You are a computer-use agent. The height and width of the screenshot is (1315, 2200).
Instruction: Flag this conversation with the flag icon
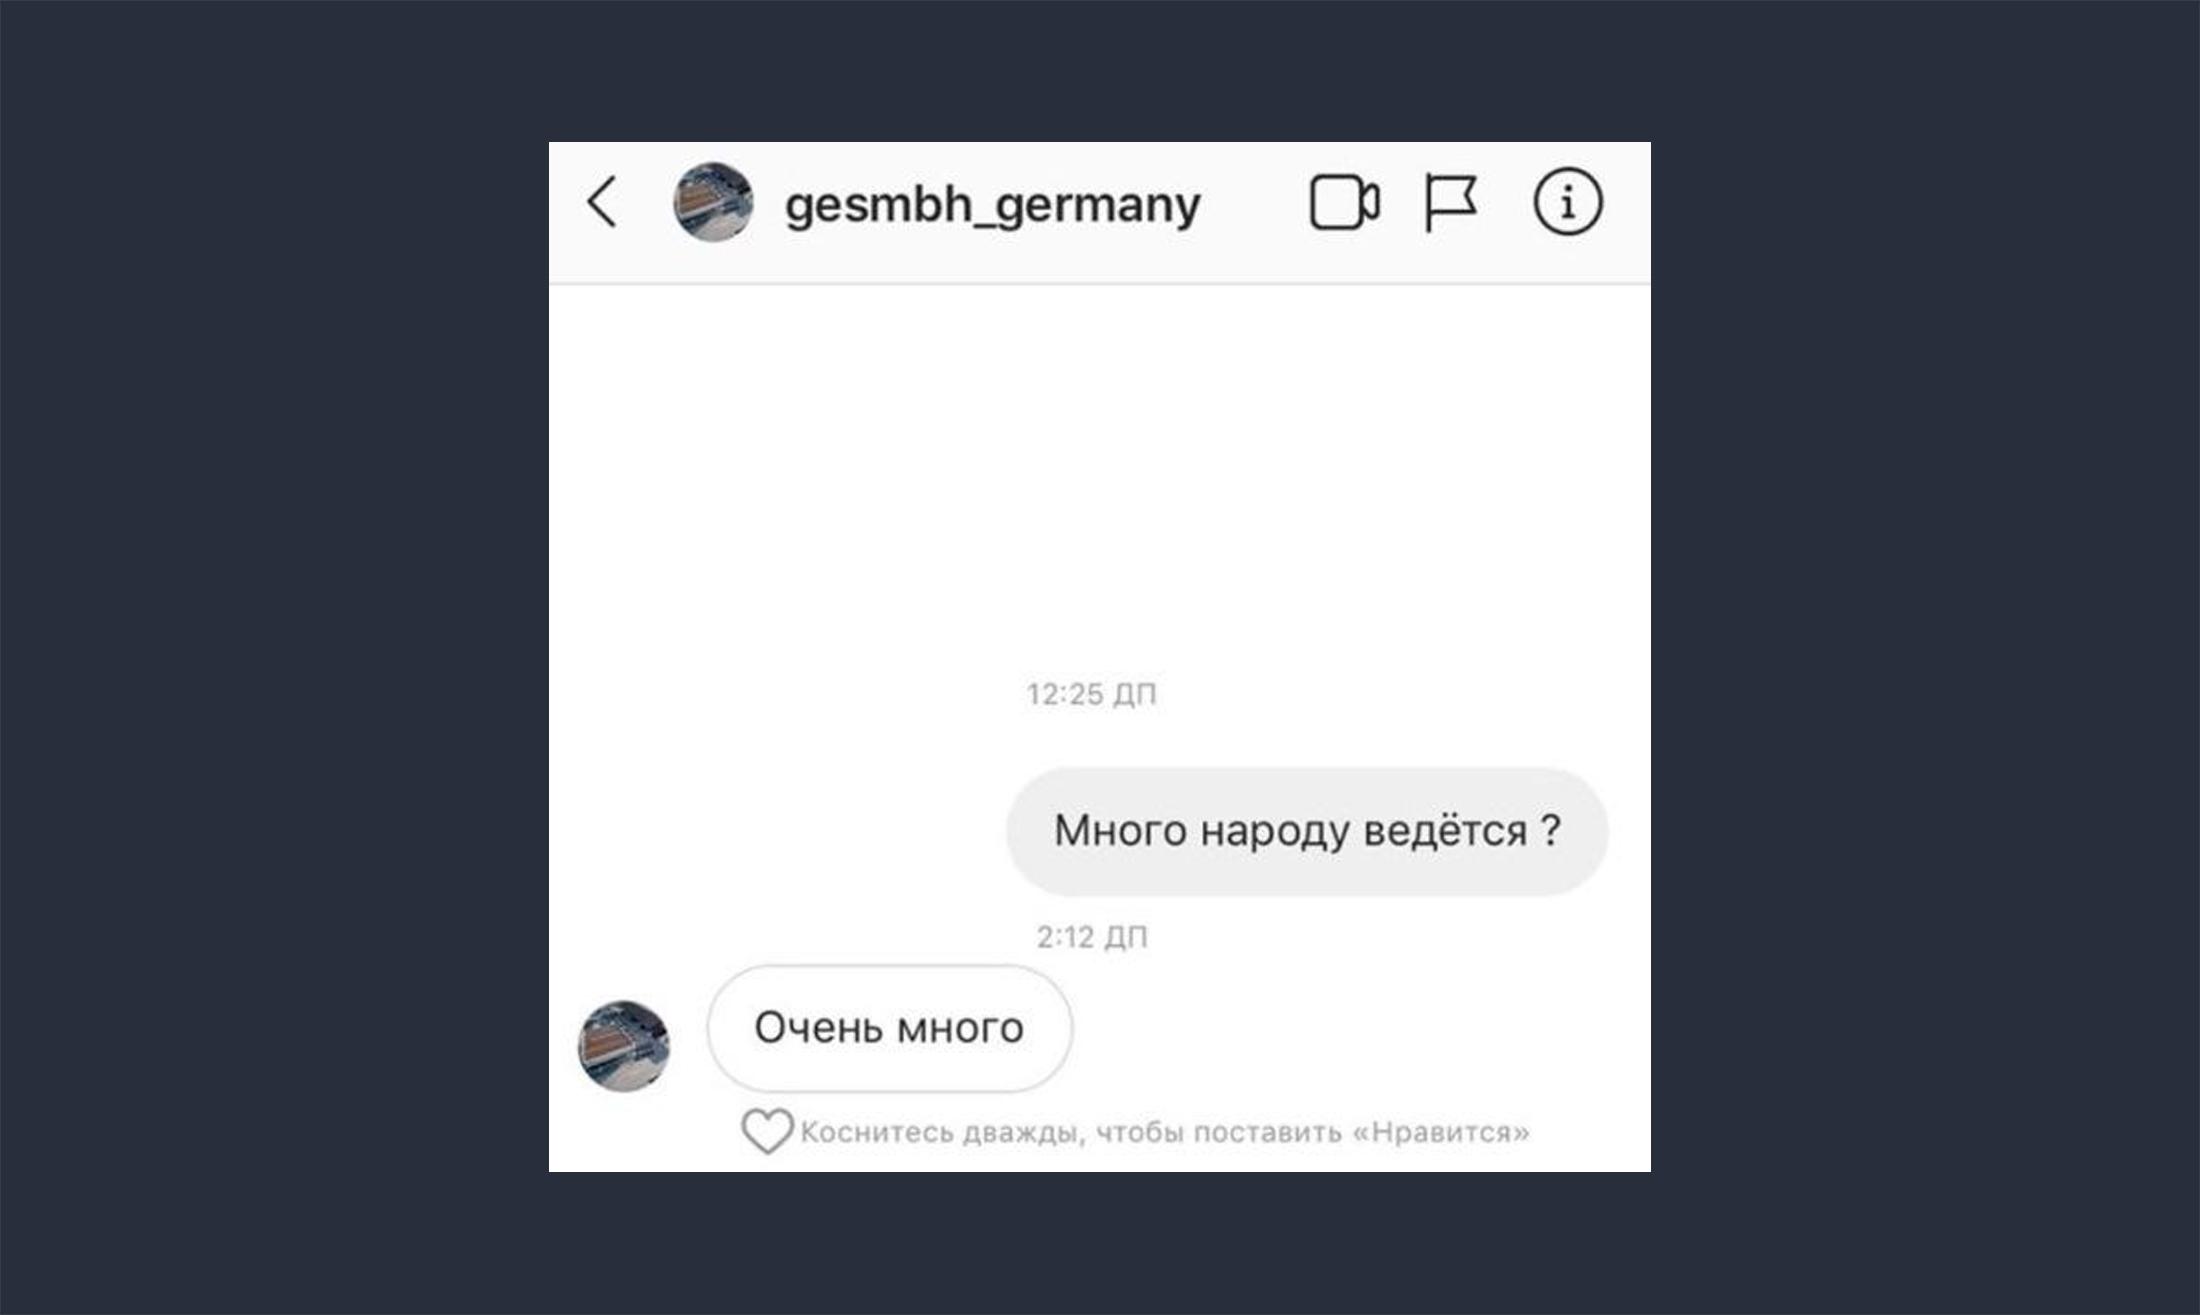coord(1450,203)
